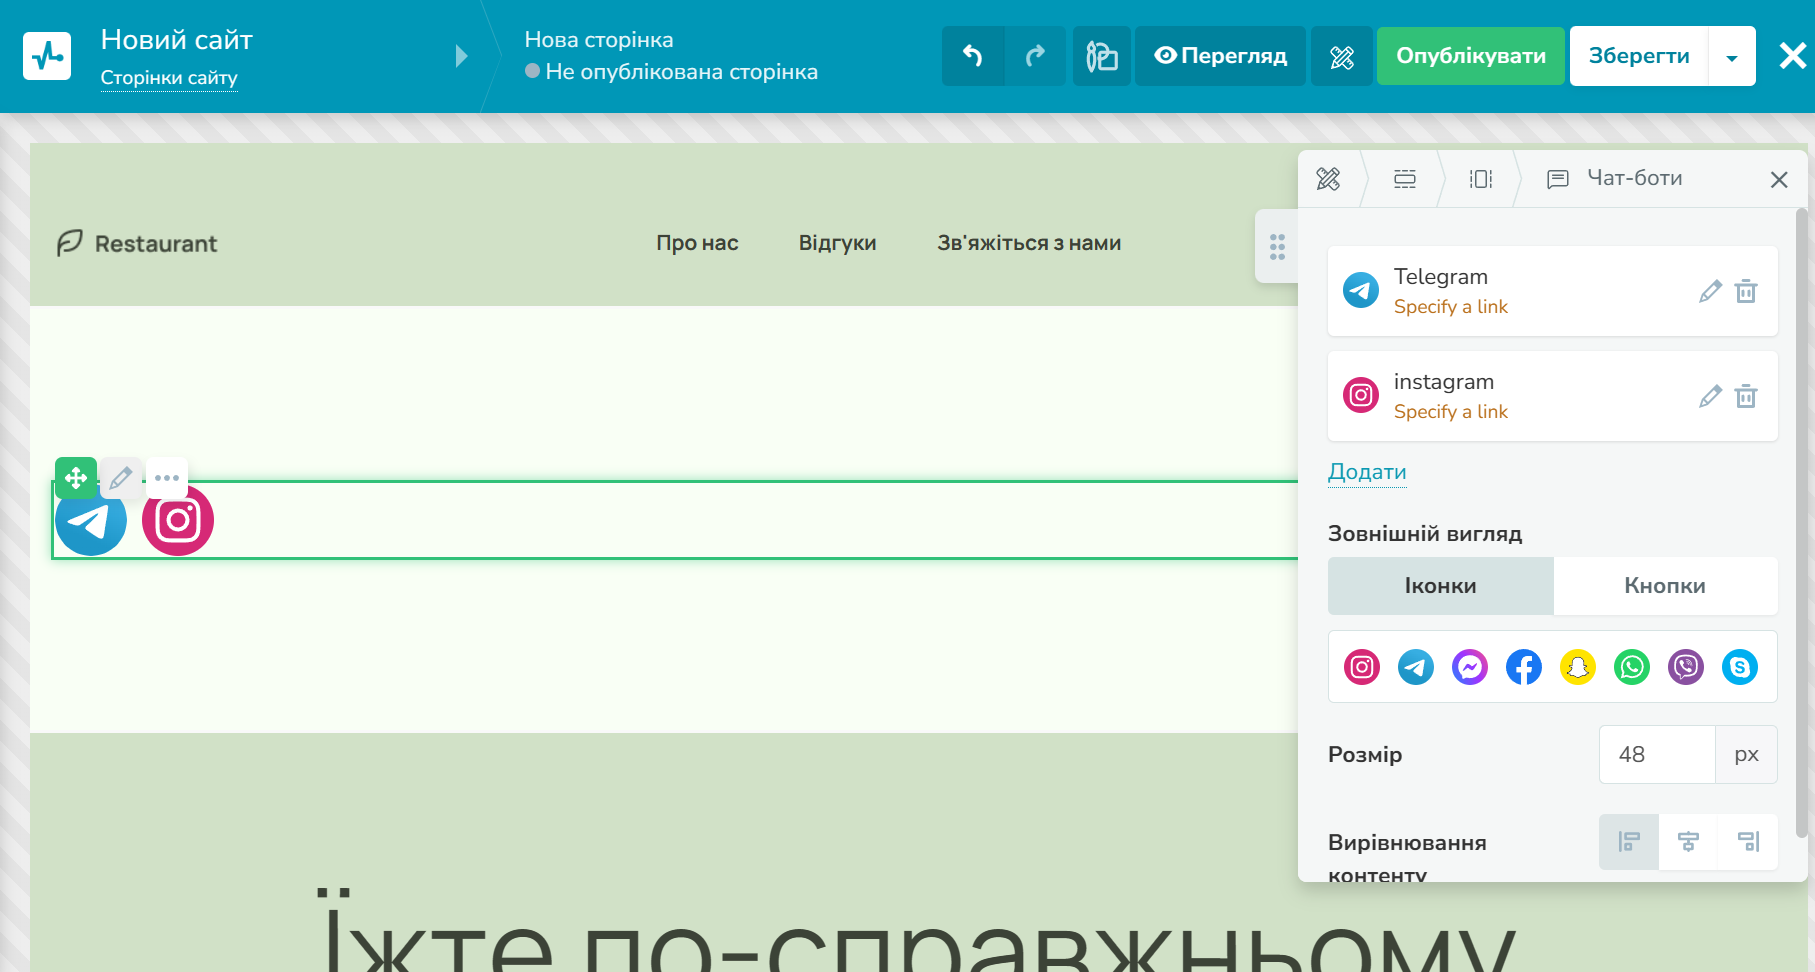Edit the Telegram entry with pencil

(x=1710, y=291)
